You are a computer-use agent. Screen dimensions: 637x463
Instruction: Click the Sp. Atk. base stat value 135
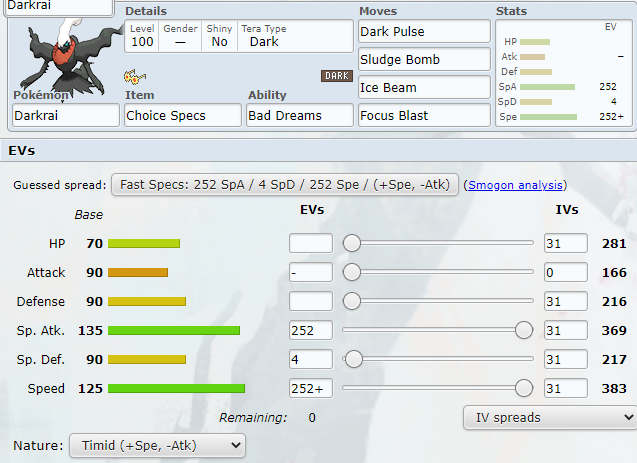point(90,330)
